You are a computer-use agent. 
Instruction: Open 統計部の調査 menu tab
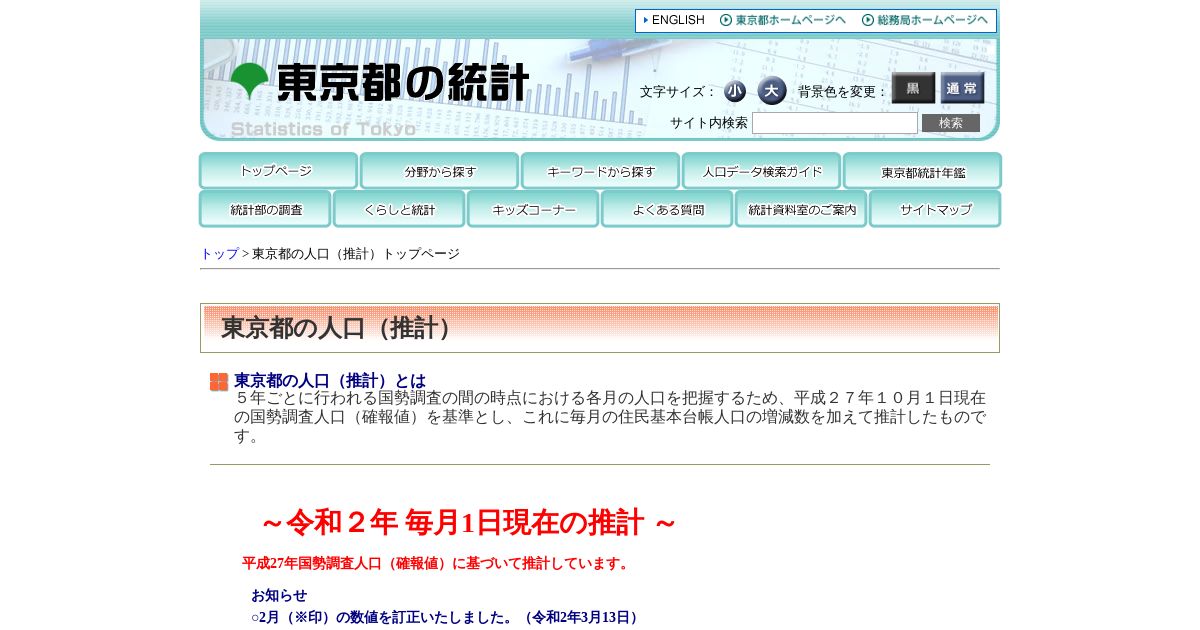265,209
